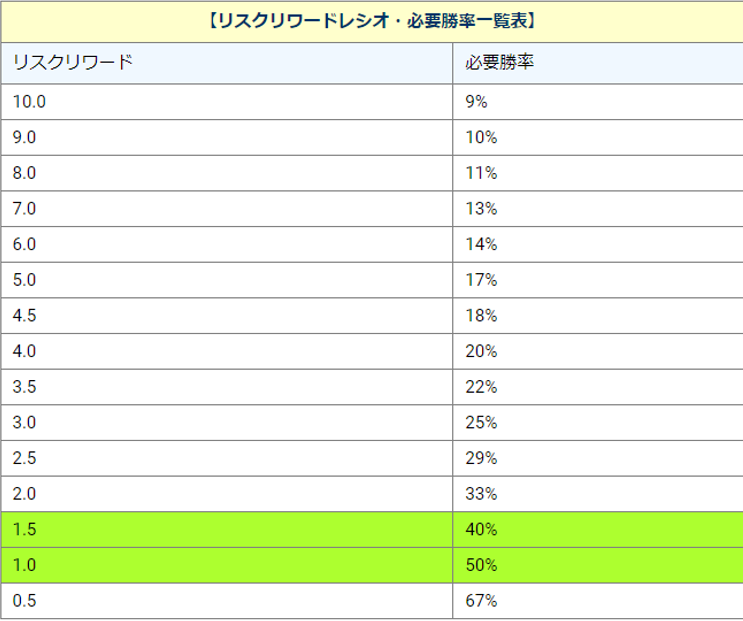Click the 必要勝率 column header

[499, 63]
